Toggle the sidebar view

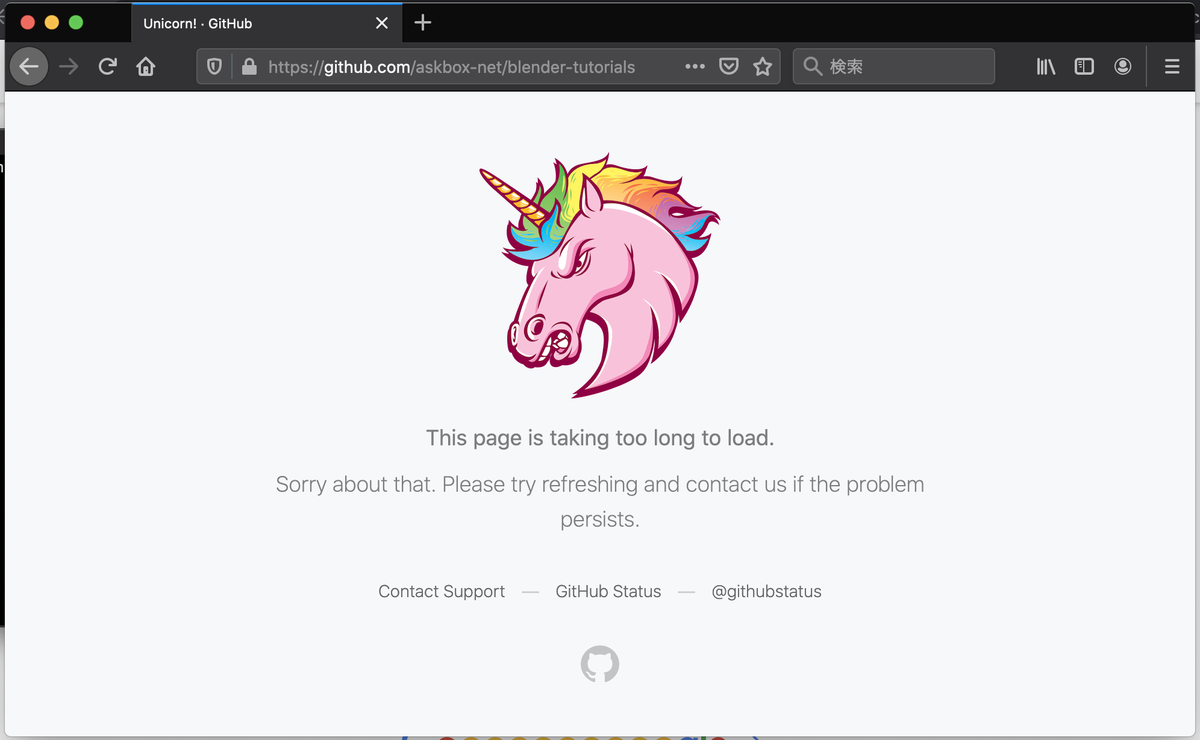[x=1084, y=67]
